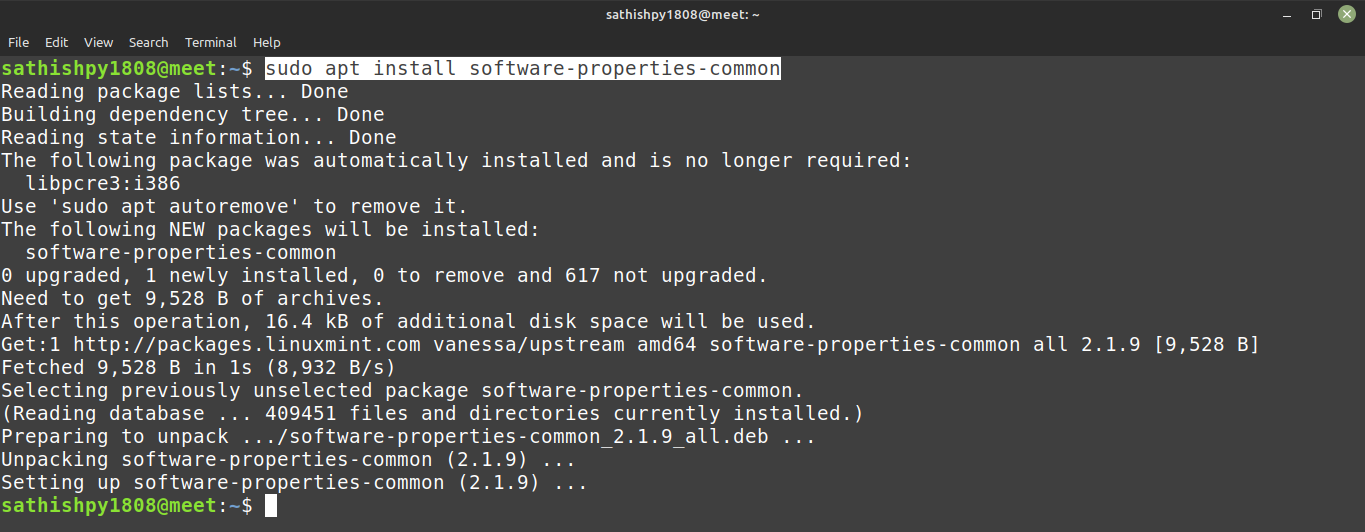Click the packages.linuxmint.com URL
Screen dimensions: 1365x532
pos(252,345)
